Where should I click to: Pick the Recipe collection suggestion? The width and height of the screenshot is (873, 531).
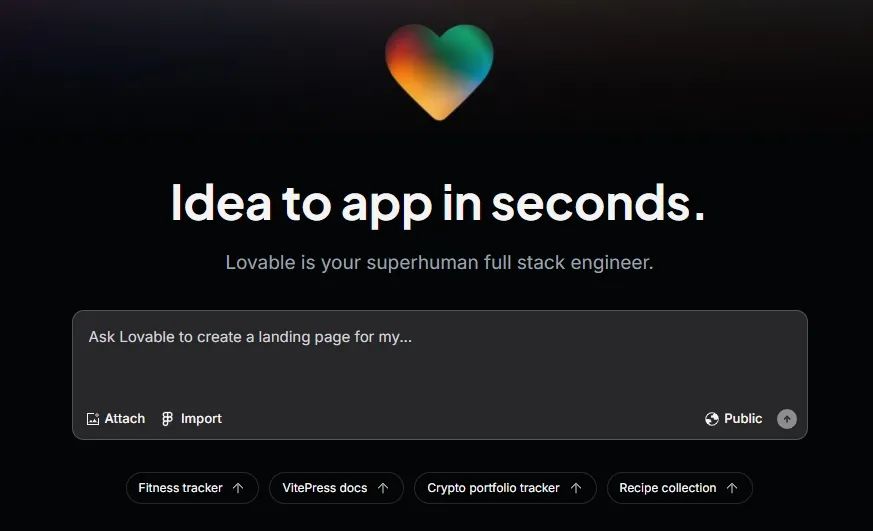(x=667, y=488)
